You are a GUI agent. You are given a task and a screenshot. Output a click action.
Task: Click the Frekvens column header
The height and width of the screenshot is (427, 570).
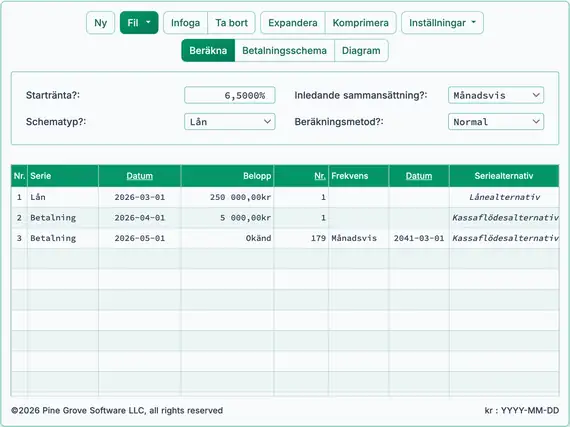[x=358, y=176]
